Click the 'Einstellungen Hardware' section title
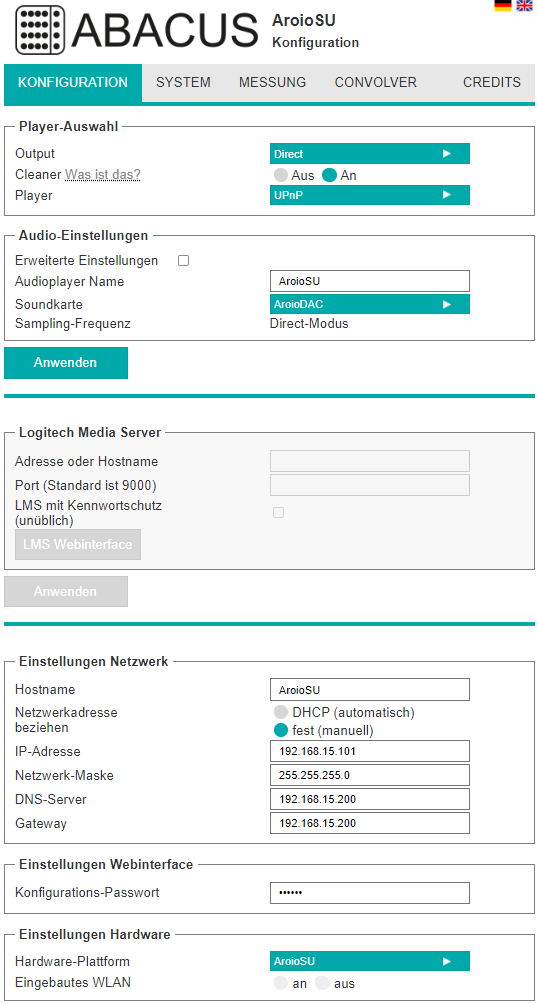Screen dimensions: 537x1004 pyautogui.click(x=95, y=934)
